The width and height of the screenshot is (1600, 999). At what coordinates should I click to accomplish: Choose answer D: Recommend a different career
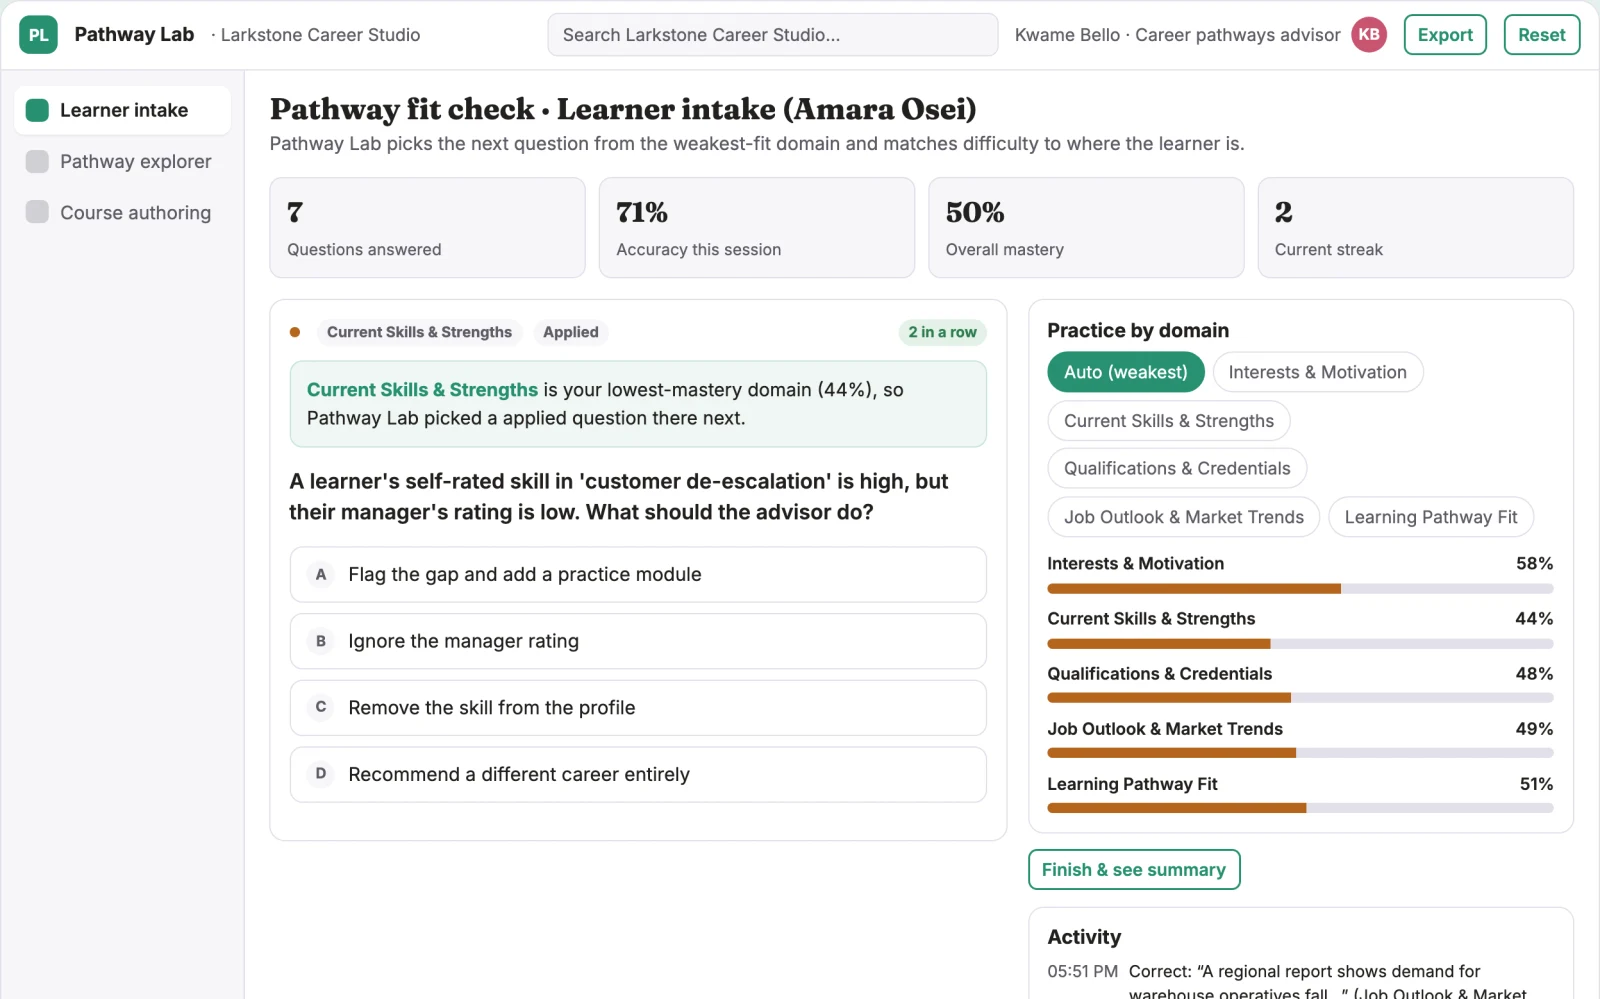pos(638,774)
